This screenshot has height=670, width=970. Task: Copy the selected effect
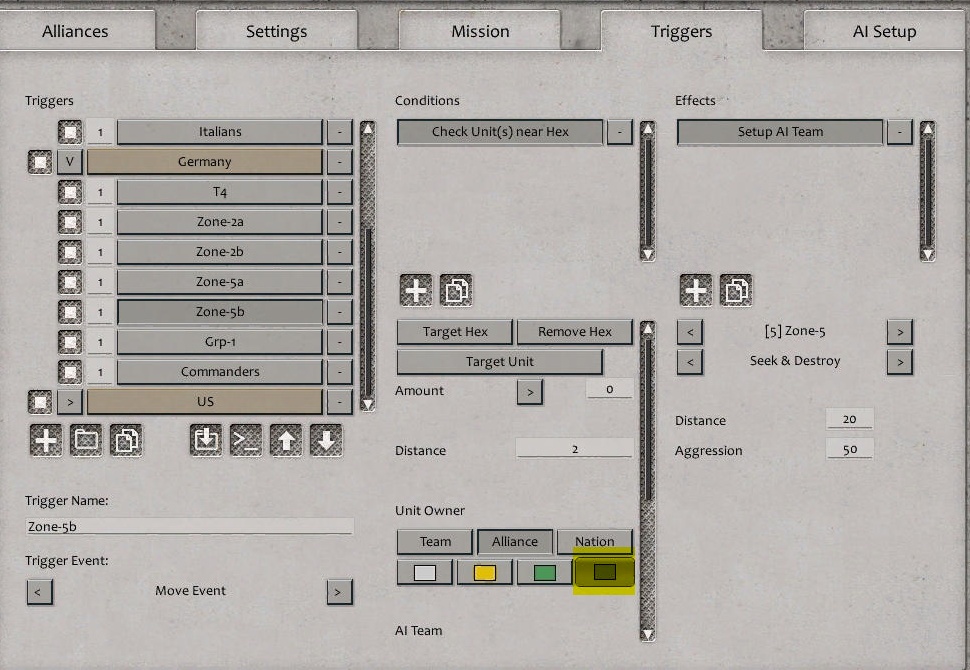(x=736, y=290)
